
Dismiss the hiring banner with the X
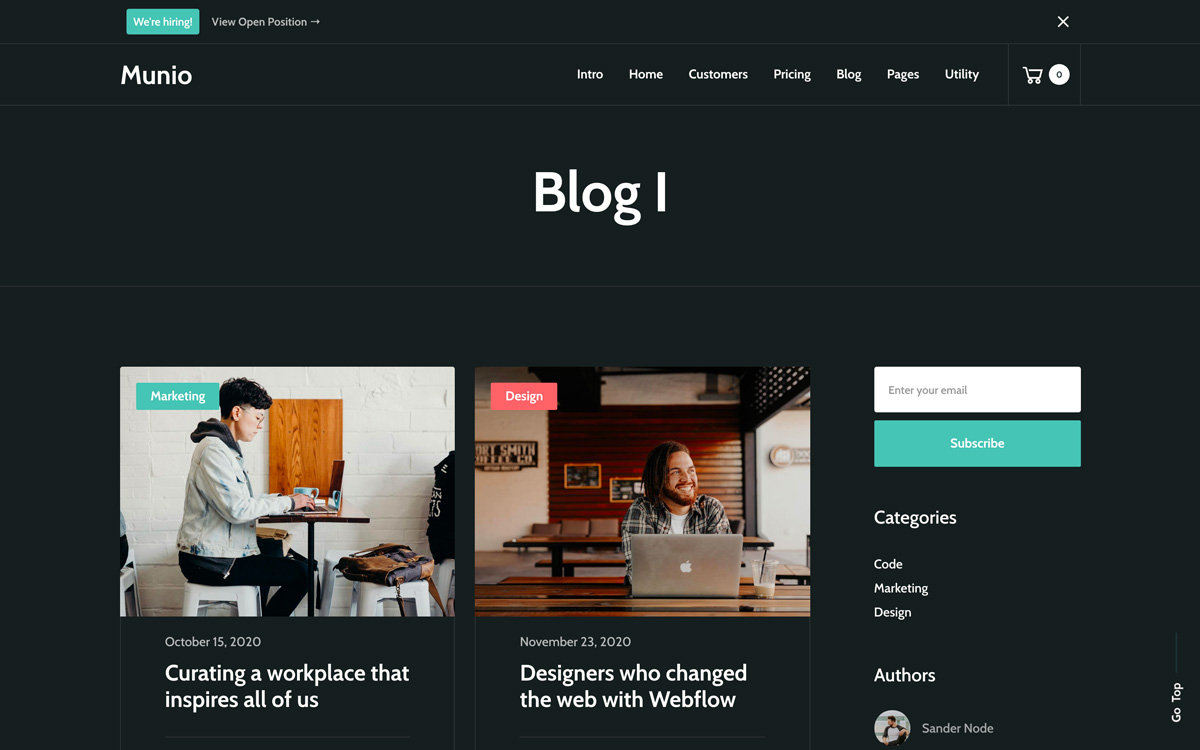pyautogui.click(x=1063, y=22)
